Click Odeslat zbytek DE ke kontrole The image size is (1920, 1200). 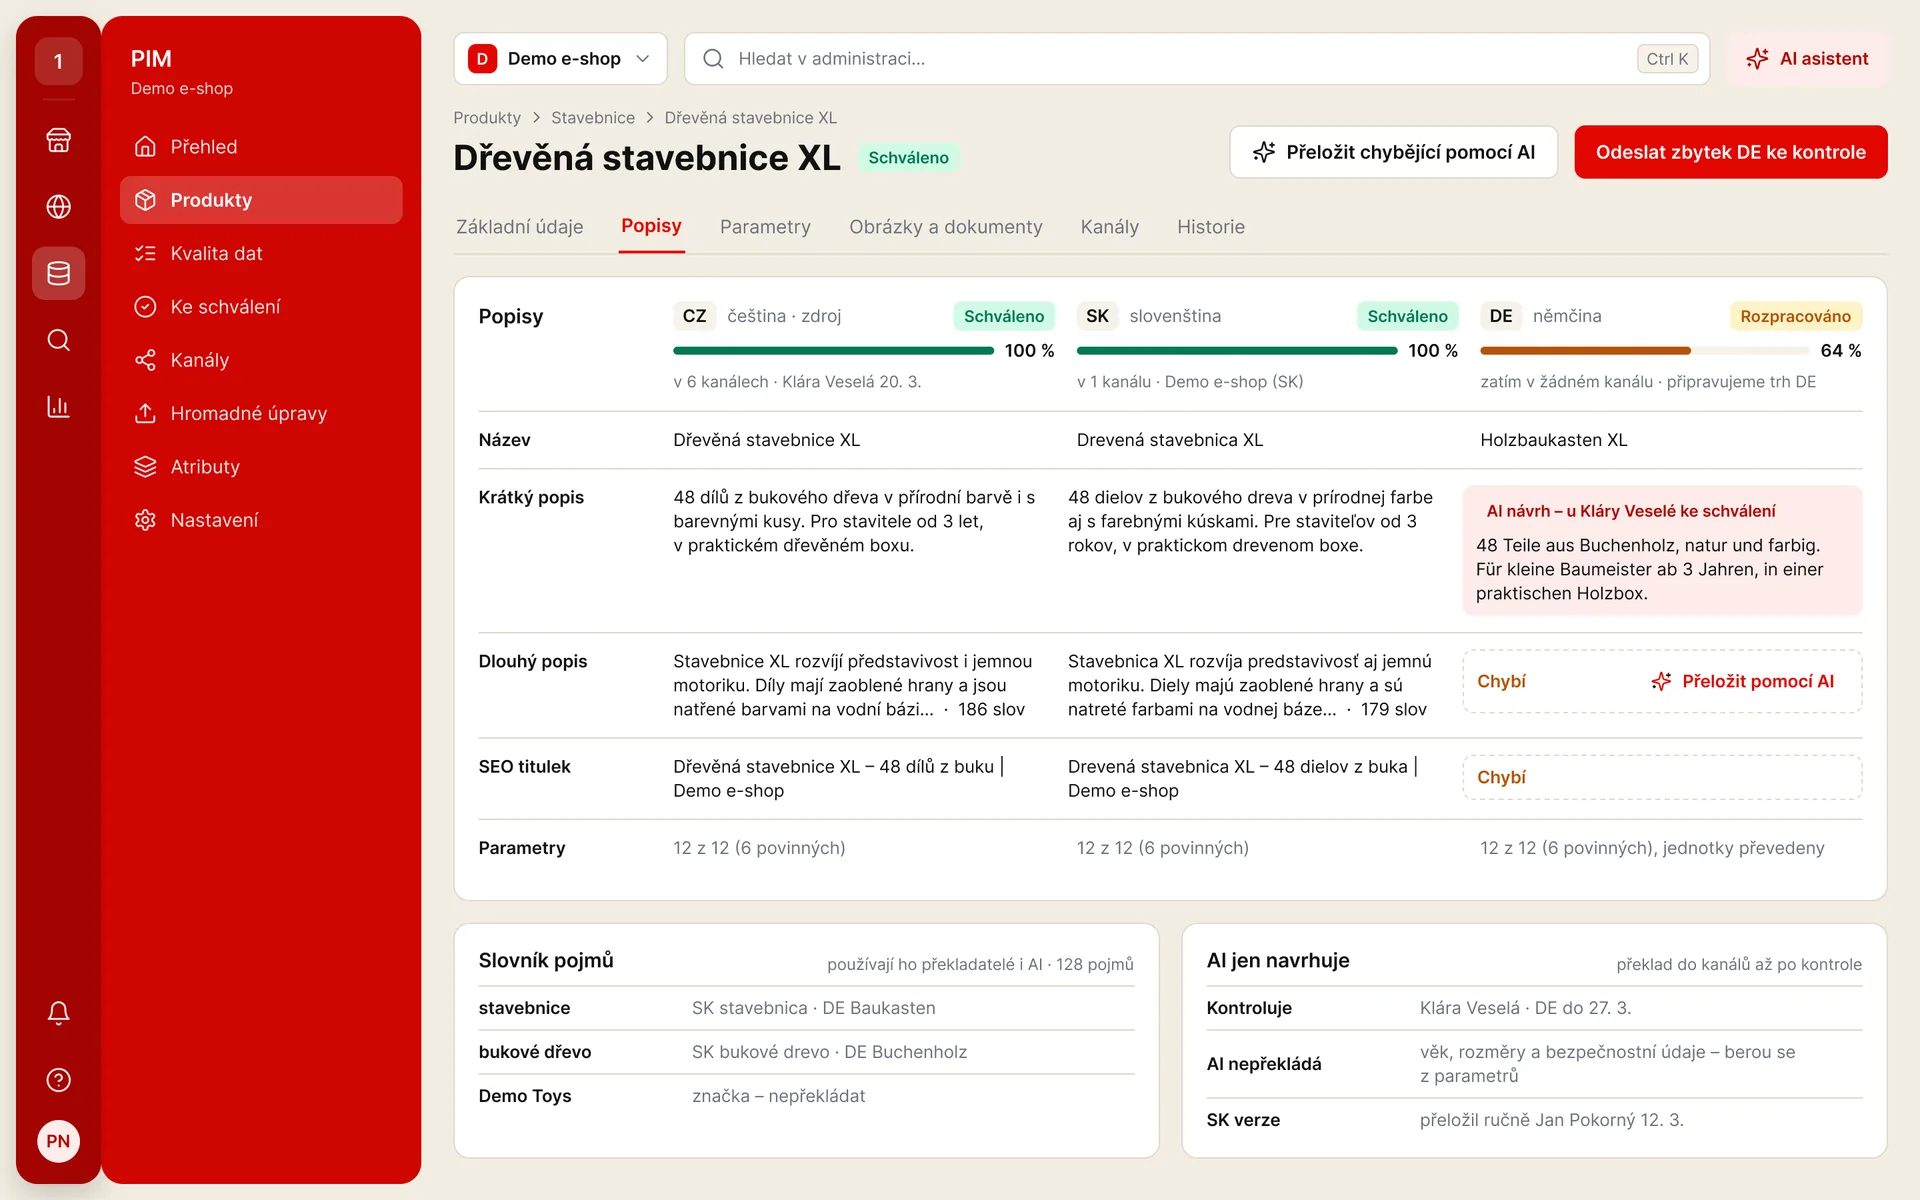pyautogui.click(x=1730, y=152)
